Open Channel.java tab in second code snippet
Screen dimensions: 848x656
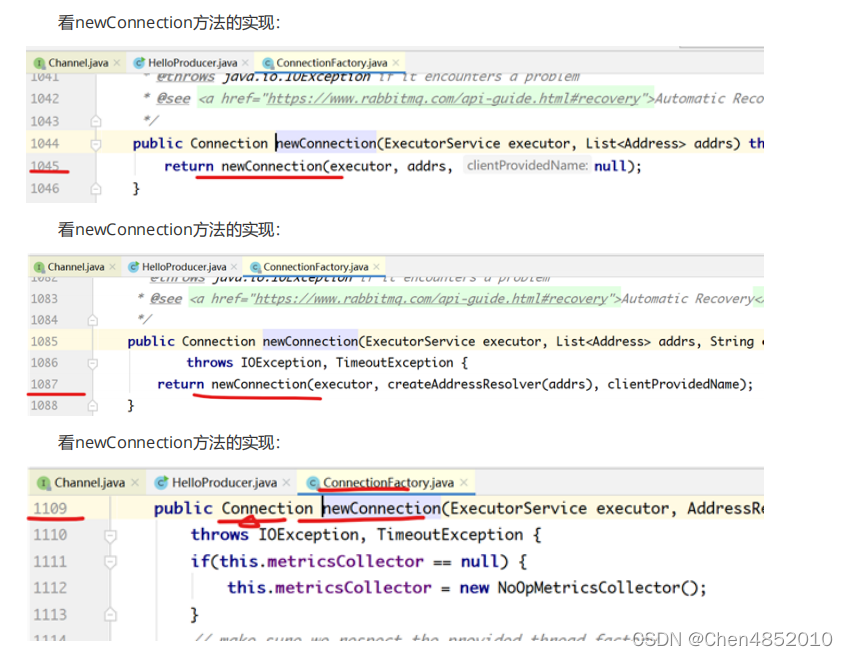[x=76, y=267]
